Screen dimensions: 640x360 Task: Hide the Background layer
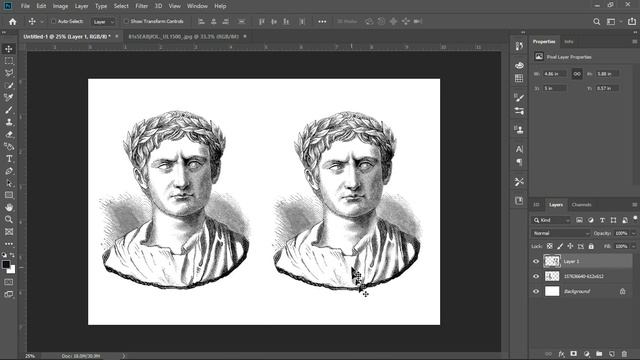(536, 291)
